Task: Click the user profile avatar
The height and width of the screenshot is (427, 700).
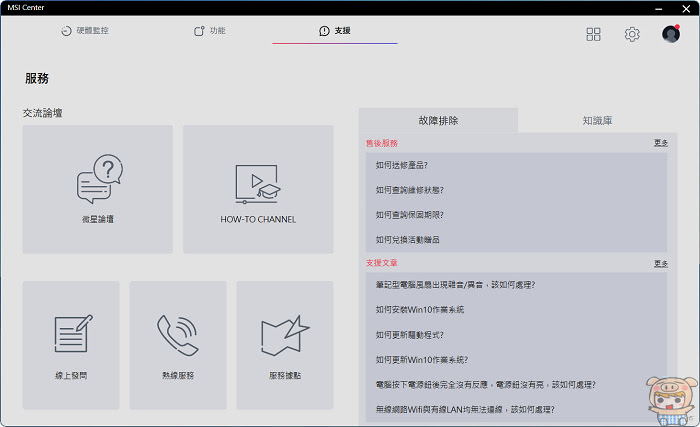Action: 671,33
